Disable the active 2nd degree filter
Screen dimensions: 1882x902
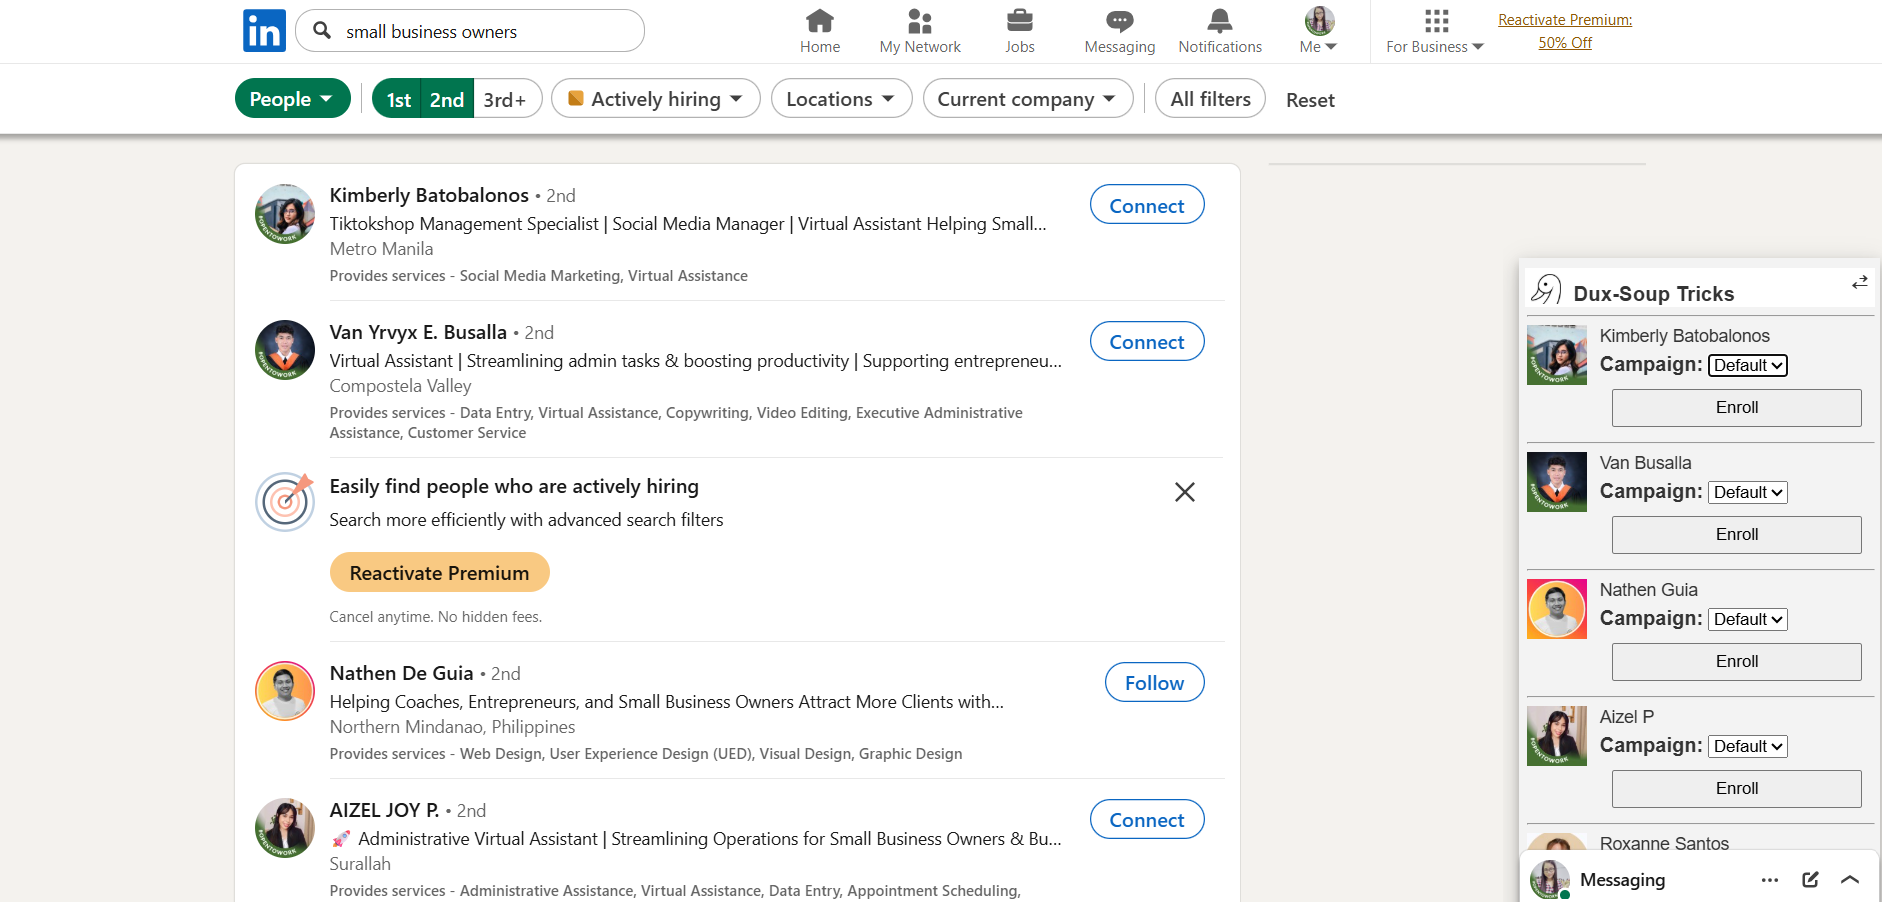447,99
